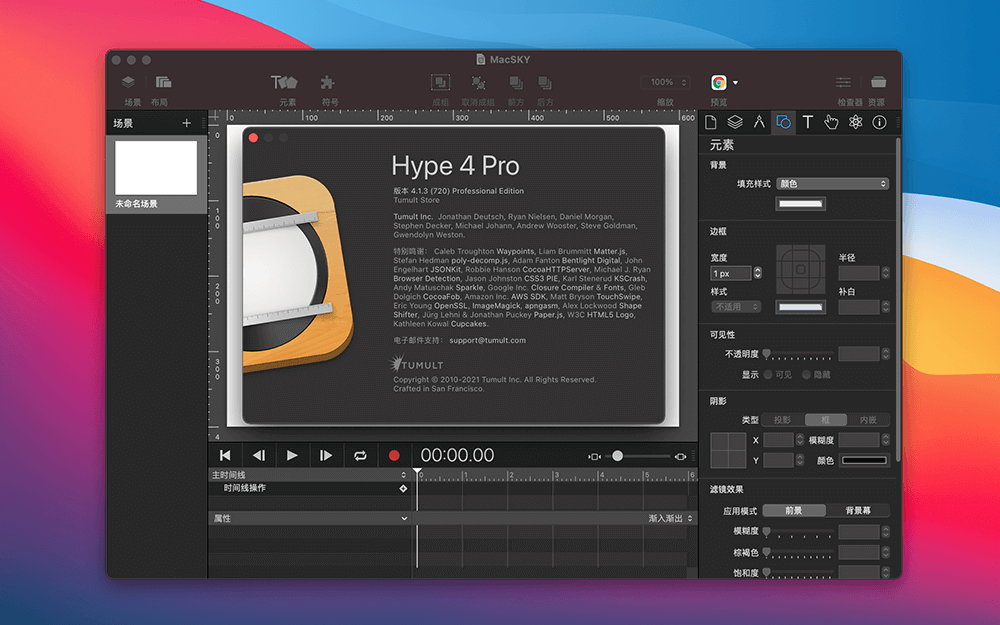Click the Ungroup (取消成组) toolbar icon
Image resolution: width=1000 pixels, height=625 pixels.
click(478, 82)
